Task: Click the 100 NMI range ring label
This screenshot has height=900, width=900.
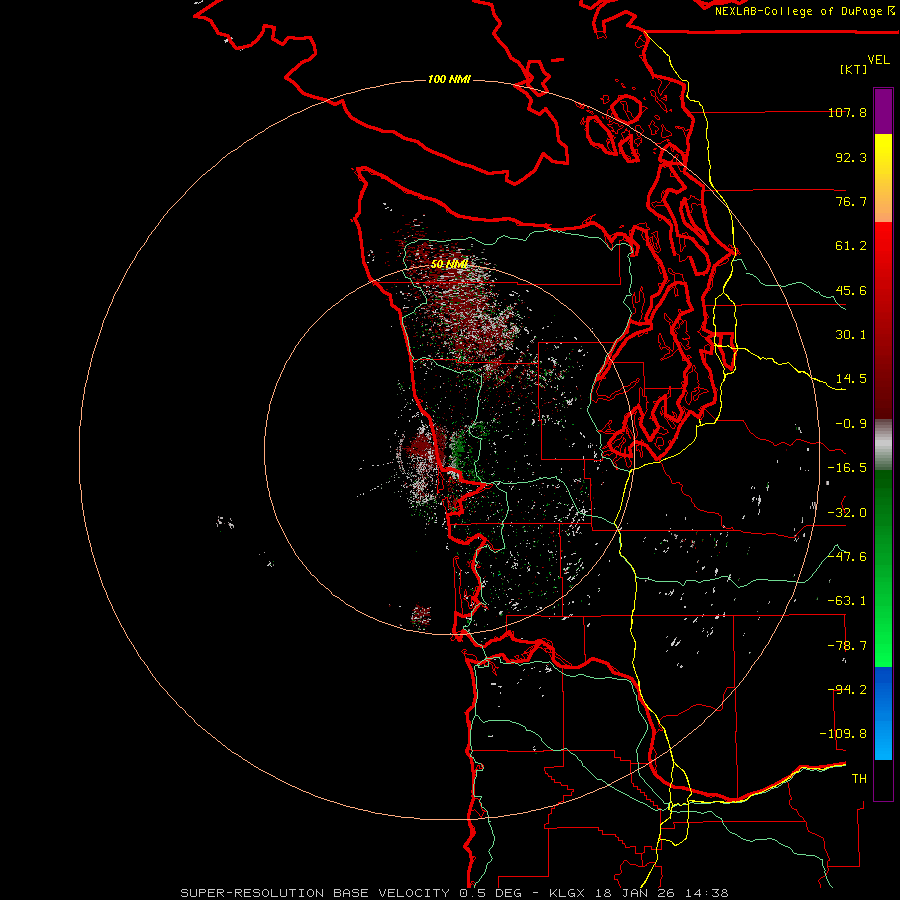Action: click(449, 79)
